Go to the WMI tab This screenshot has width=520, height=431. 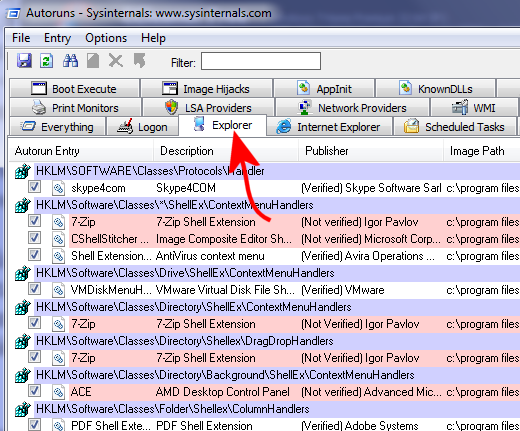tap(473, 108)
